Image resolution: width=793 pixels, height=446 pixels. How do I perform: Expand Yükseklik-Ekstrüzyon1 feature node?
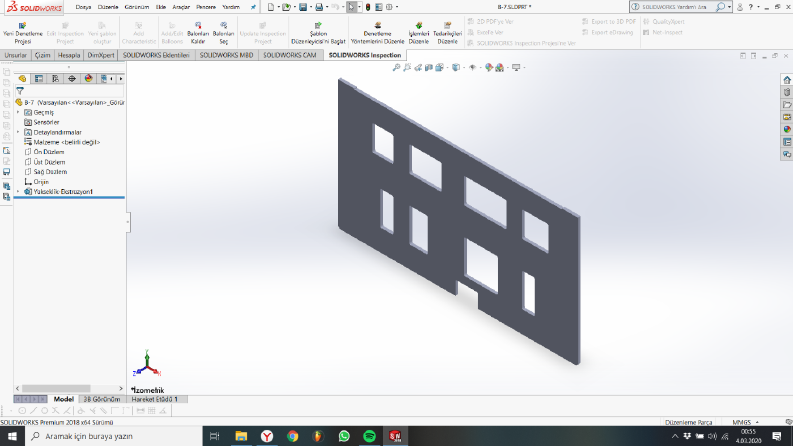[19, 192]
